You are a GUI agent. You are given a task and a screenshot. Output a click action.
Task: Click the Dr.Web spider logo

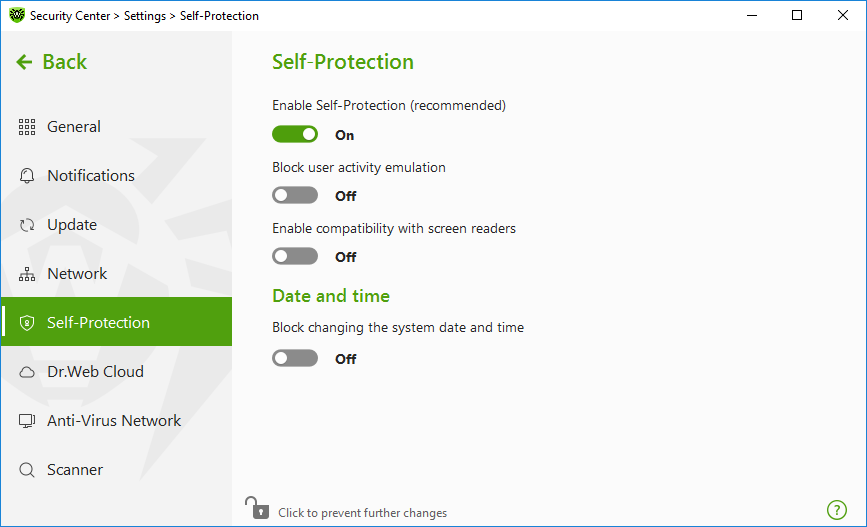tap(17, 15)
